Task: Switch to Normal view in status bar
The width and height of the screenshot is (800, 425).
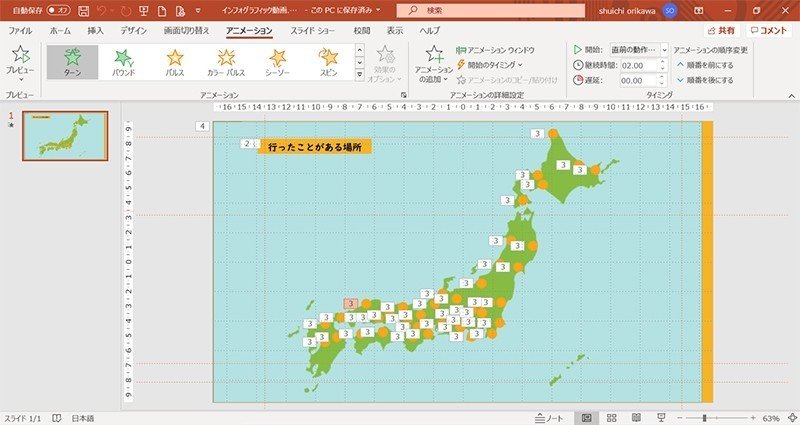Action: pyautogui.click(x=587, y=418)
